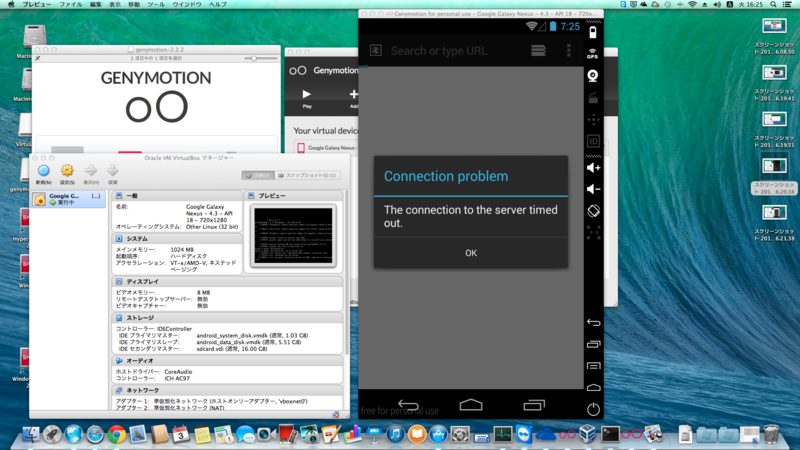Click the Discard icon in VirtualBox toolbar
Viewport: 800px width, 450px height.
pos(113,174)
